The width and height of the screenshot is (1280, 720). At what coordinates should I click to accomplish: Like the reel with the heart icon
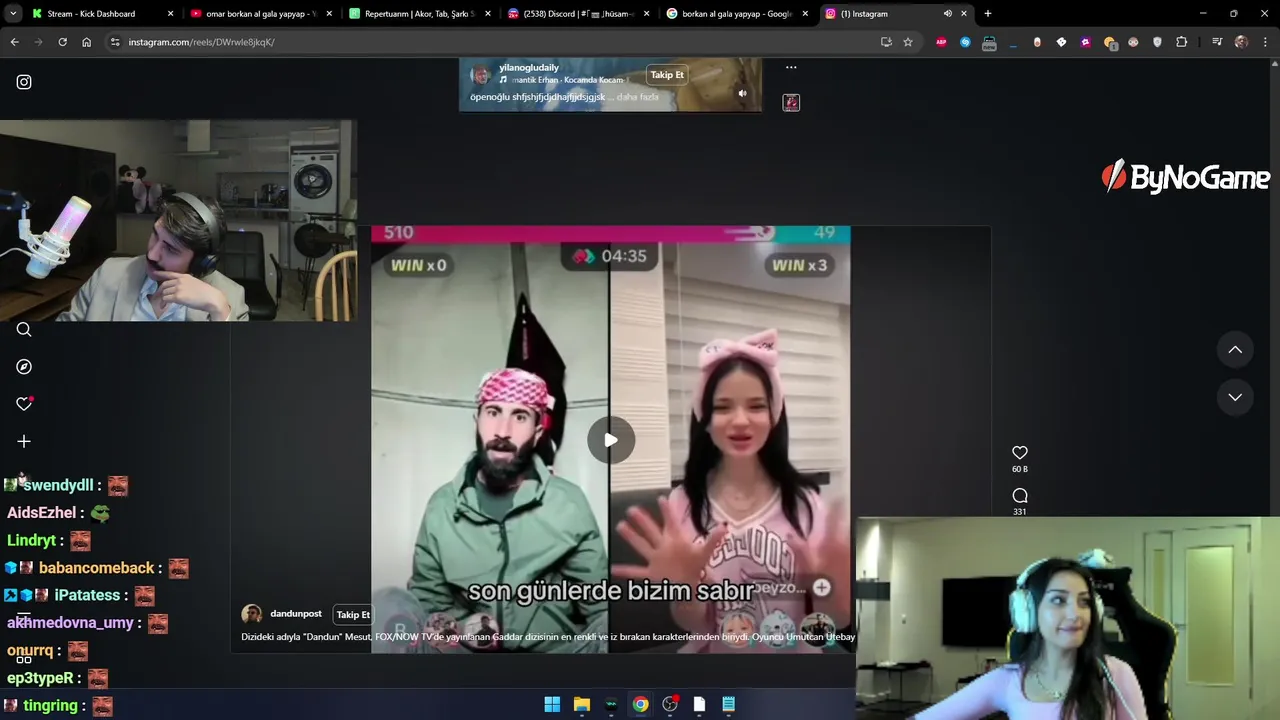pos(1019,453)
